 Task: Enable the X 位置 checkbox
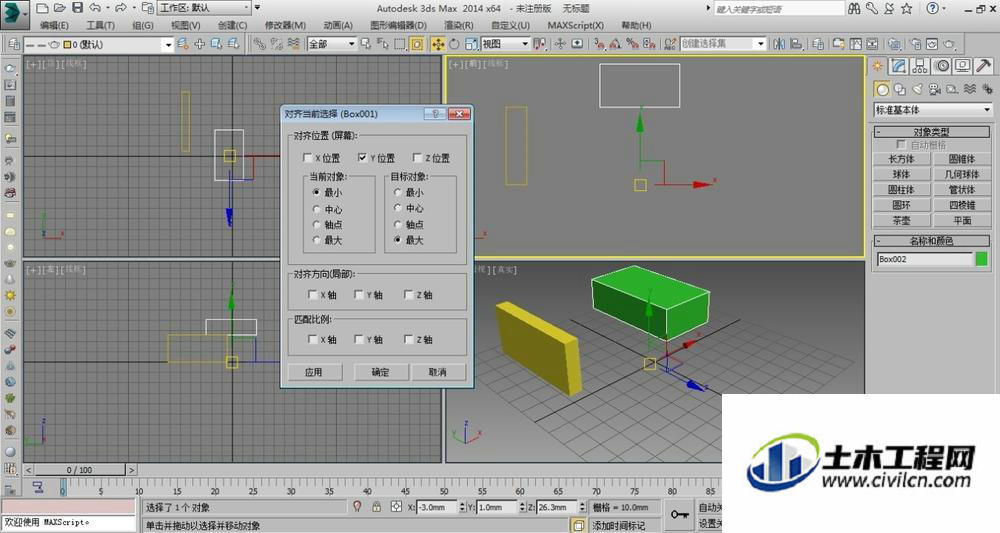coord(308,157)
